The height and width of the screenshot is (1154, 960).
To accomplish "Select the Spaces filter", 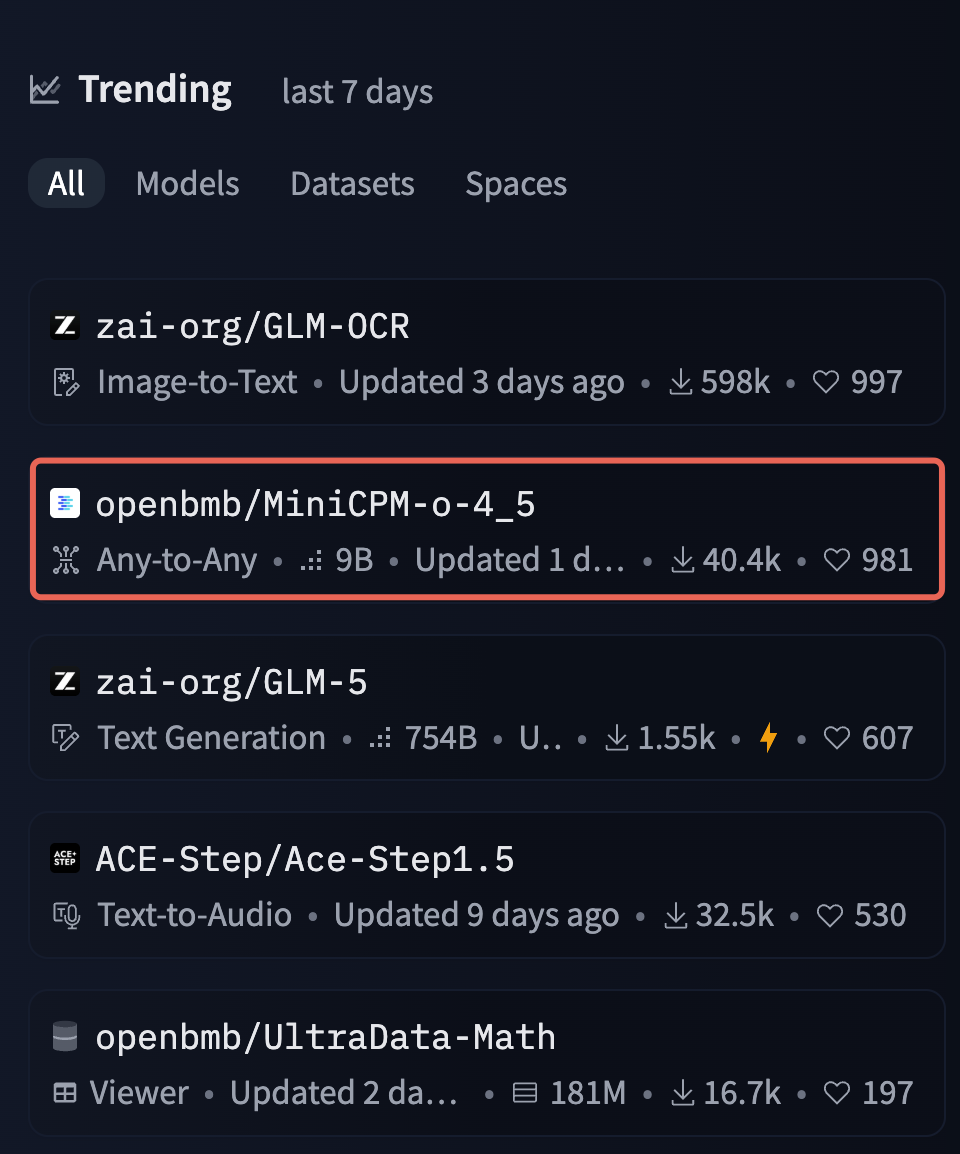I will [516, 183].
